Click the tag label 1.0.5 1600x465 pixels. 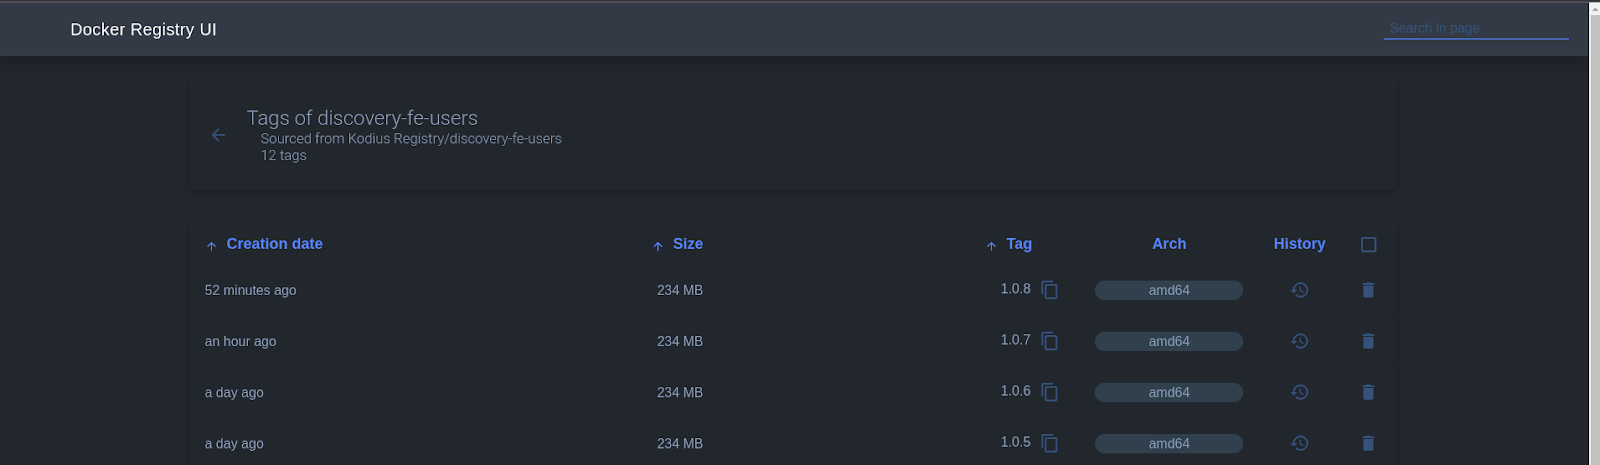click(1015, 441)
